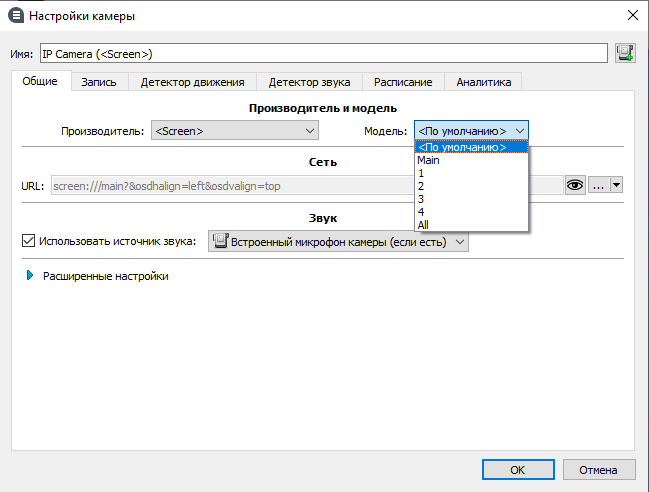Open the sound source microphone dropdown
This screenshot has width=649, height=492.
pyautogui.click(x=337, y=241)
